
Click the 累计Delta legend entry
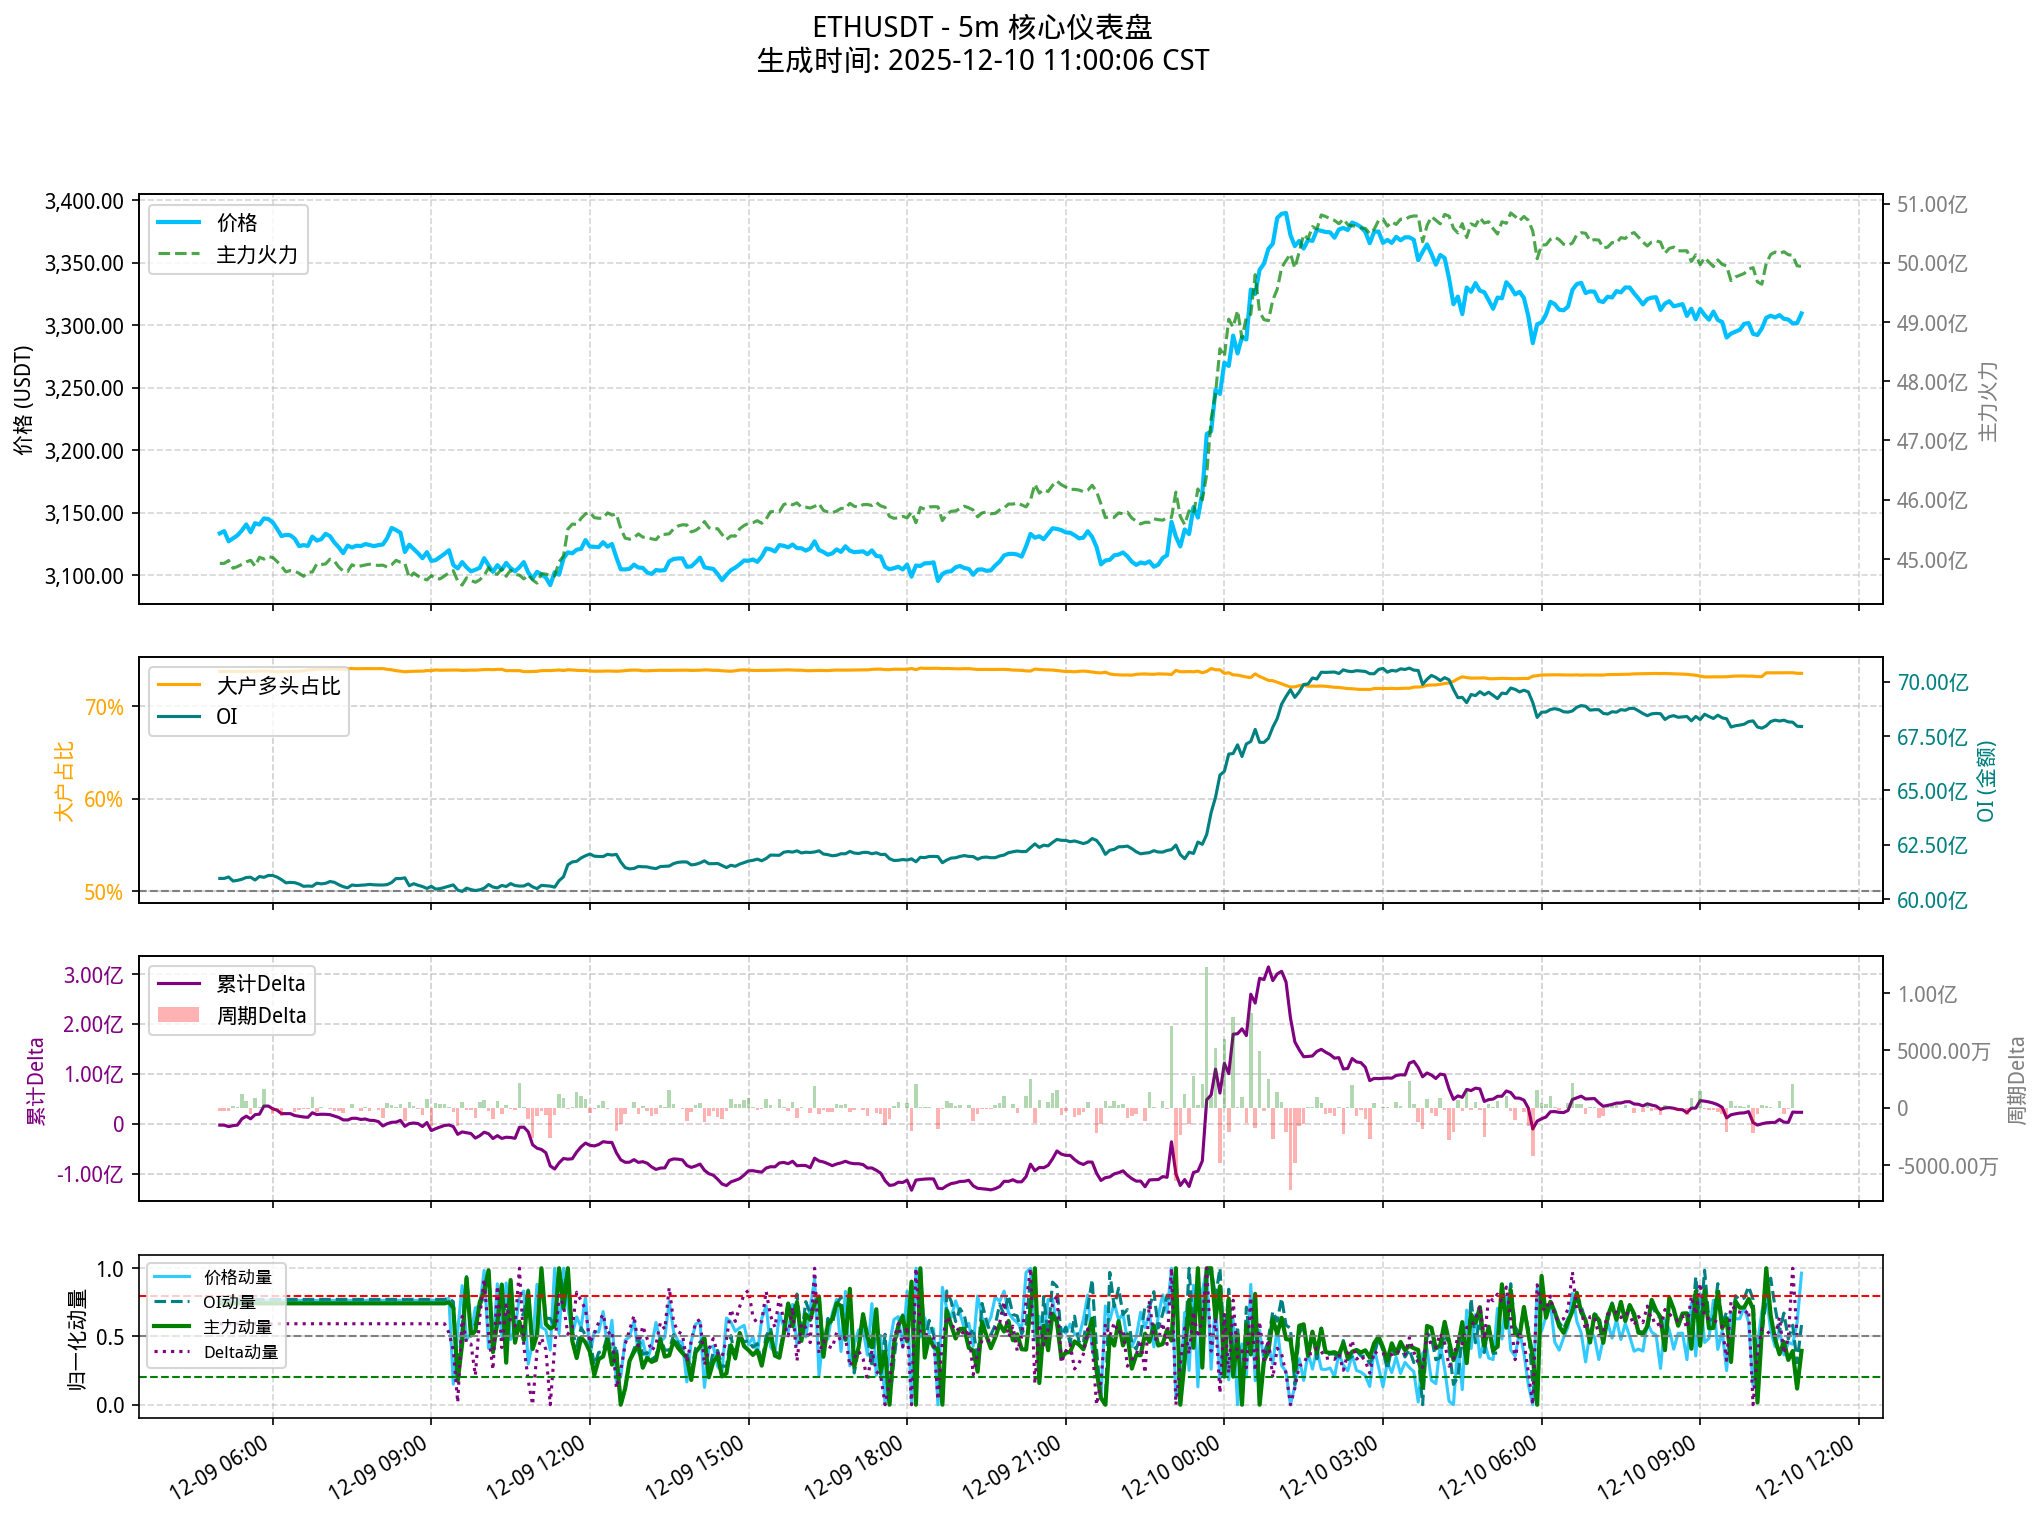point(260,984)
